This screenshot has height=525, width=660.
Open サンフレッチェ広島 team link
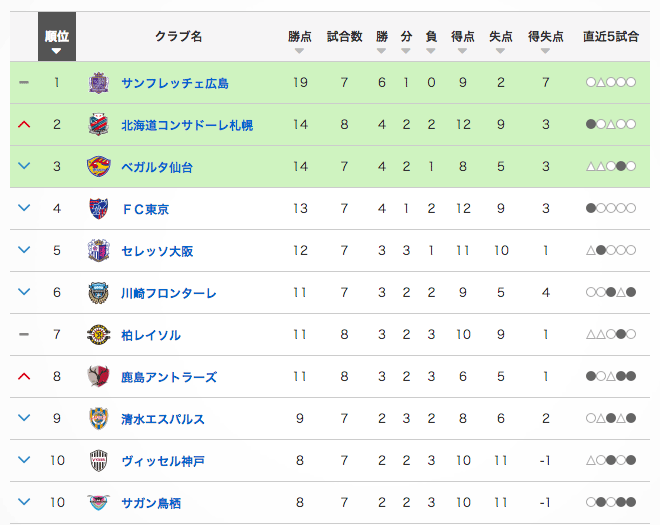tap(174, 83)
